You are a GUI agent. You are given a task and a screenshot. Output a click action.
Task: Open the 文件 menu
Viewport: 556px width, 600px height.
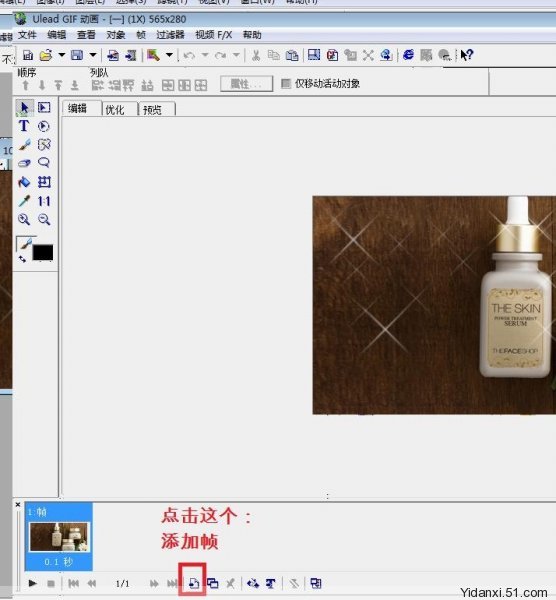point(27,35)
